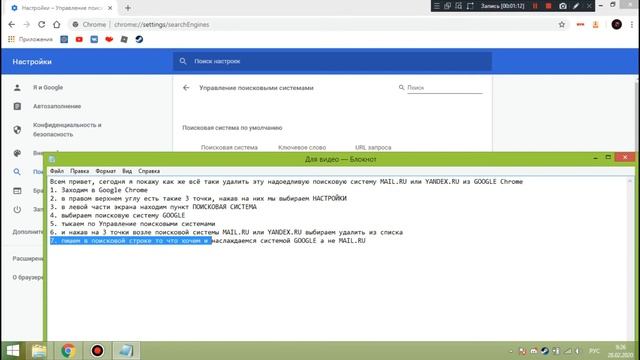
Task: Click the Поиск field for search engines
Action: click(444, 88)
